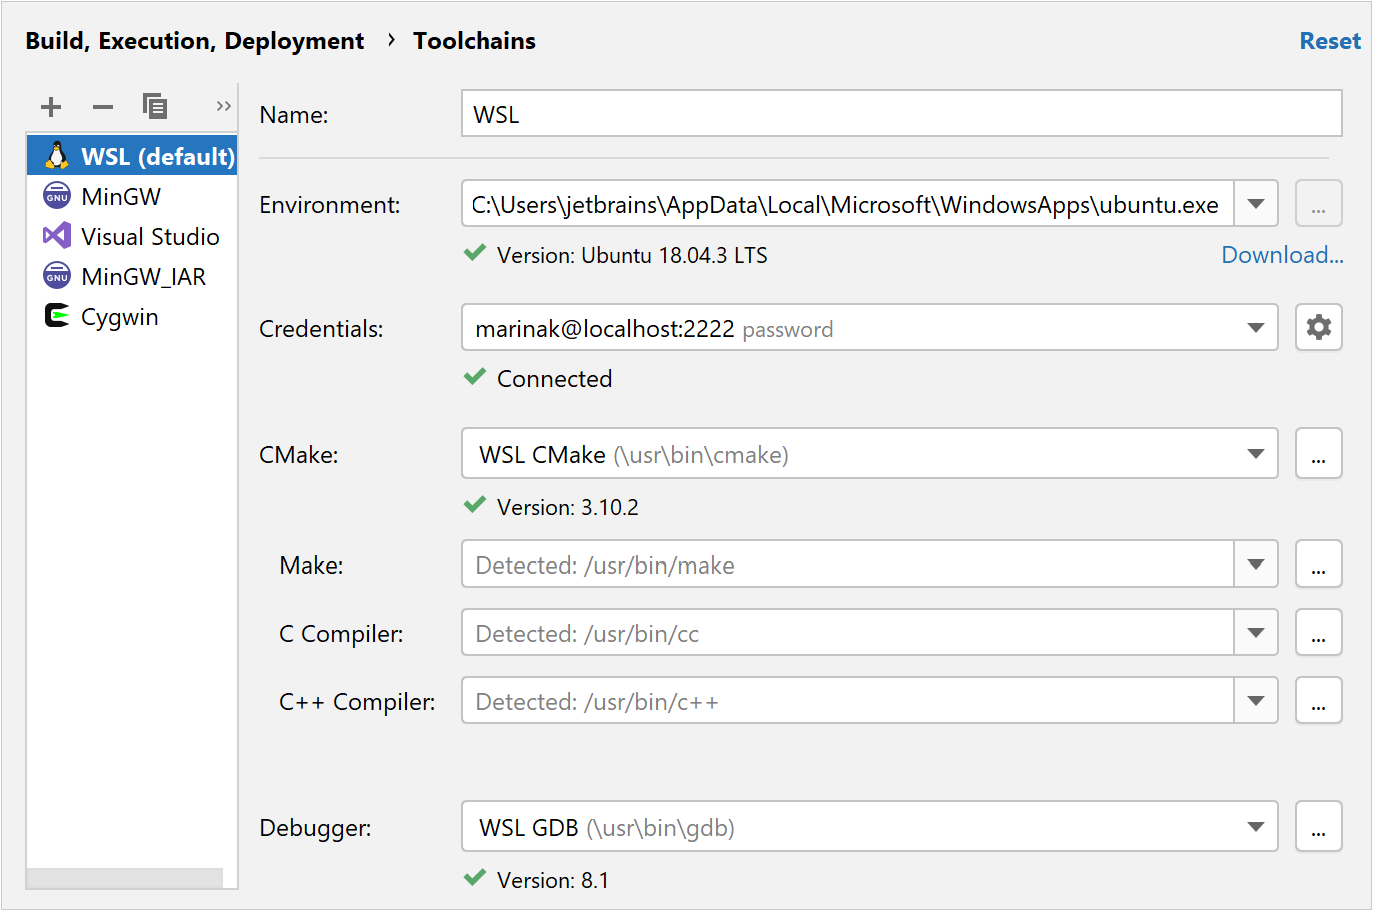Remove the selected toolchain with the minus icon
The width and height of the screenshot is (1374, 912).
(x=103, y=107)
